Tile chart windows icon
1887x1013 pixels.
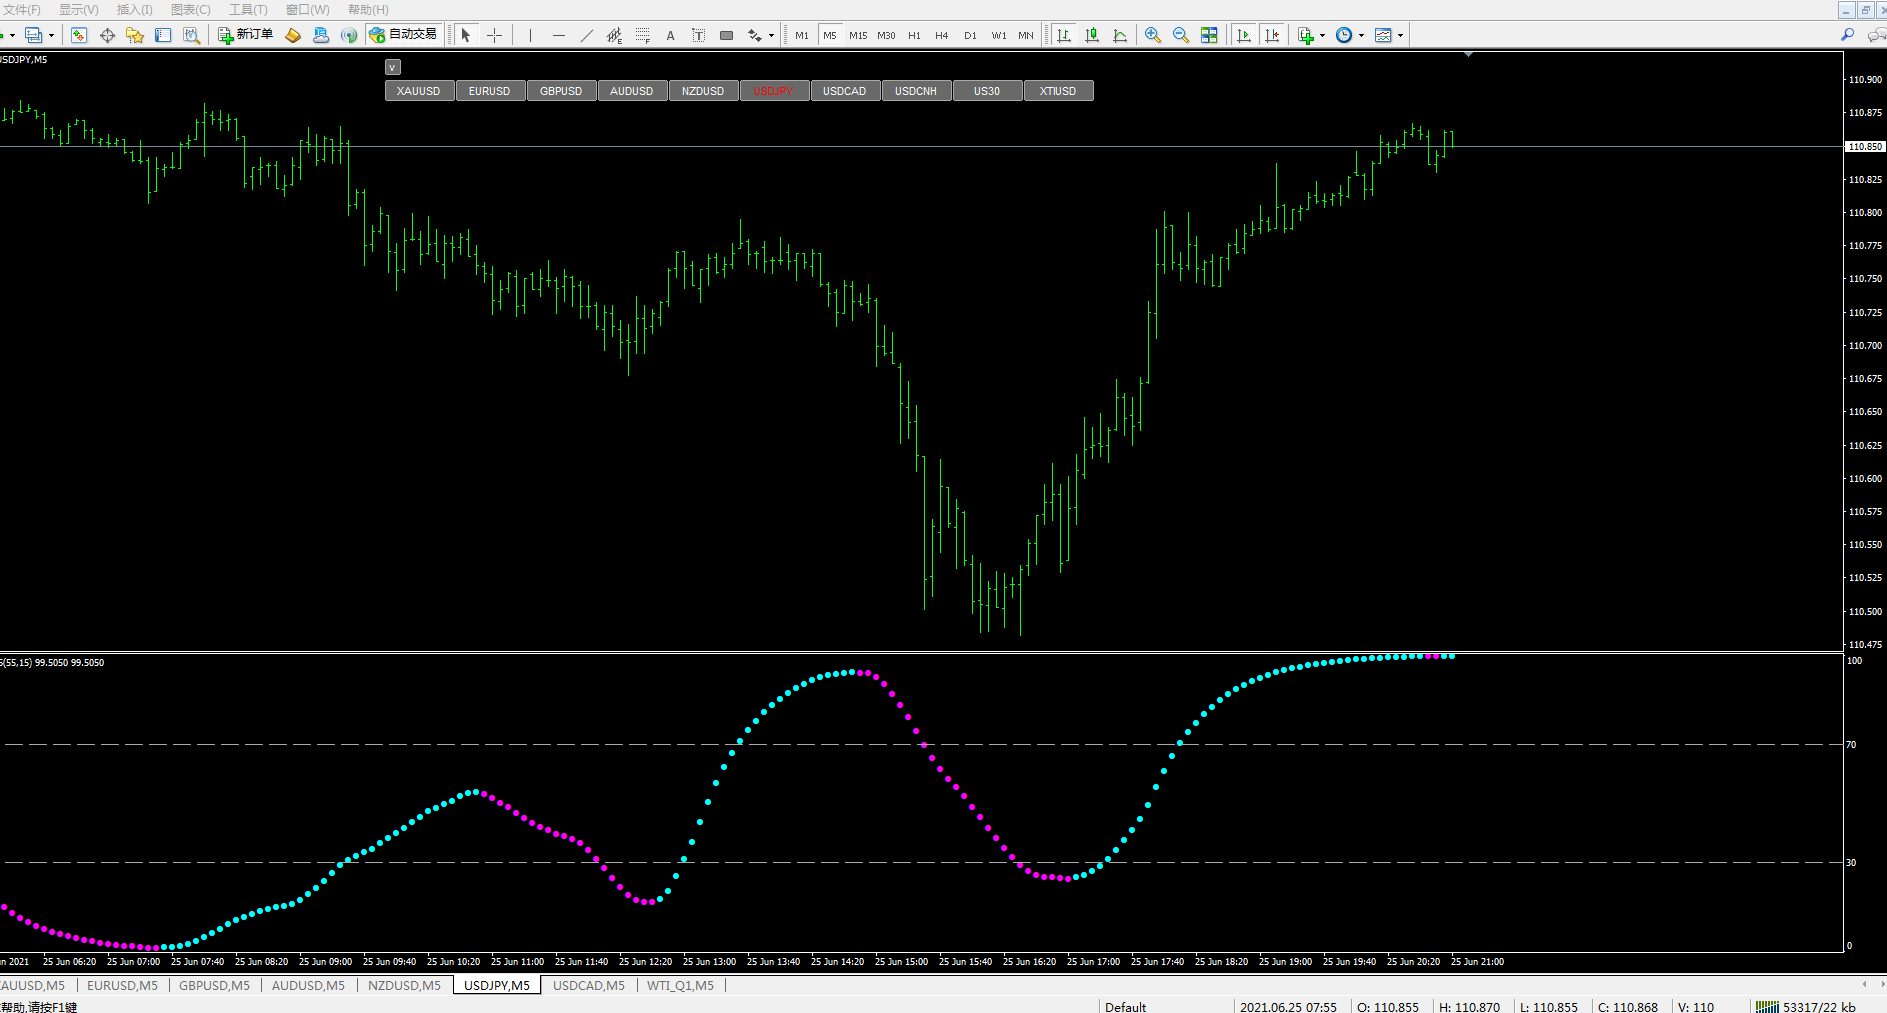point(1209,35)
